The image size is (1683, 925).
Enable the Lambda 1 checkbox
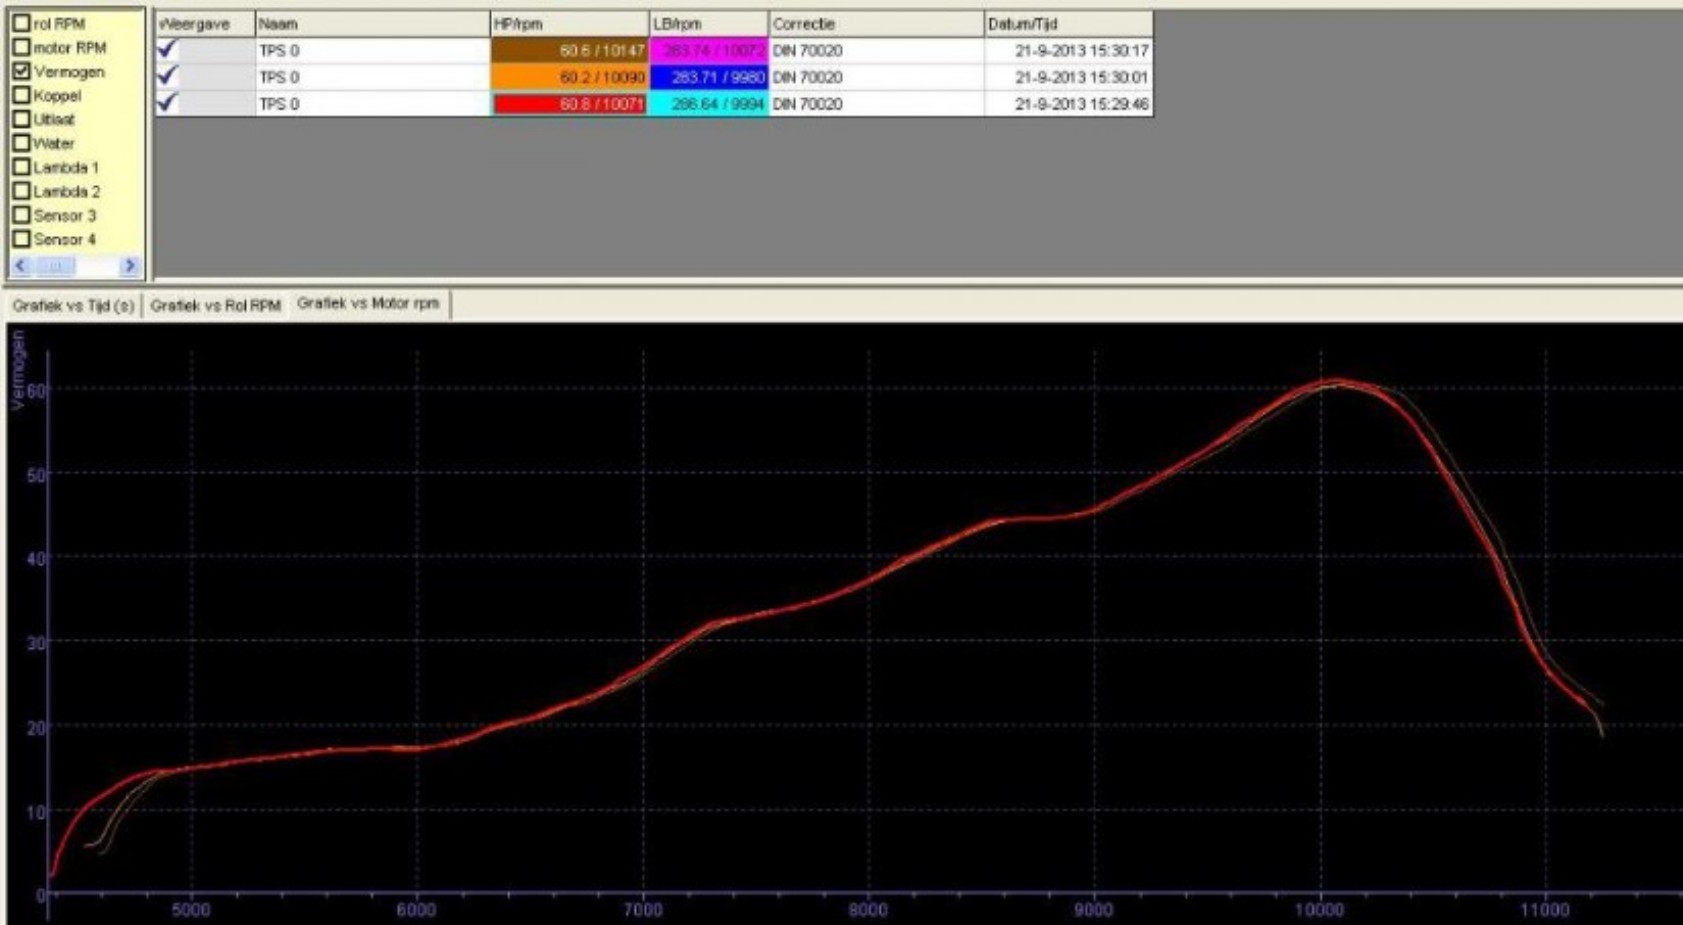21,167
